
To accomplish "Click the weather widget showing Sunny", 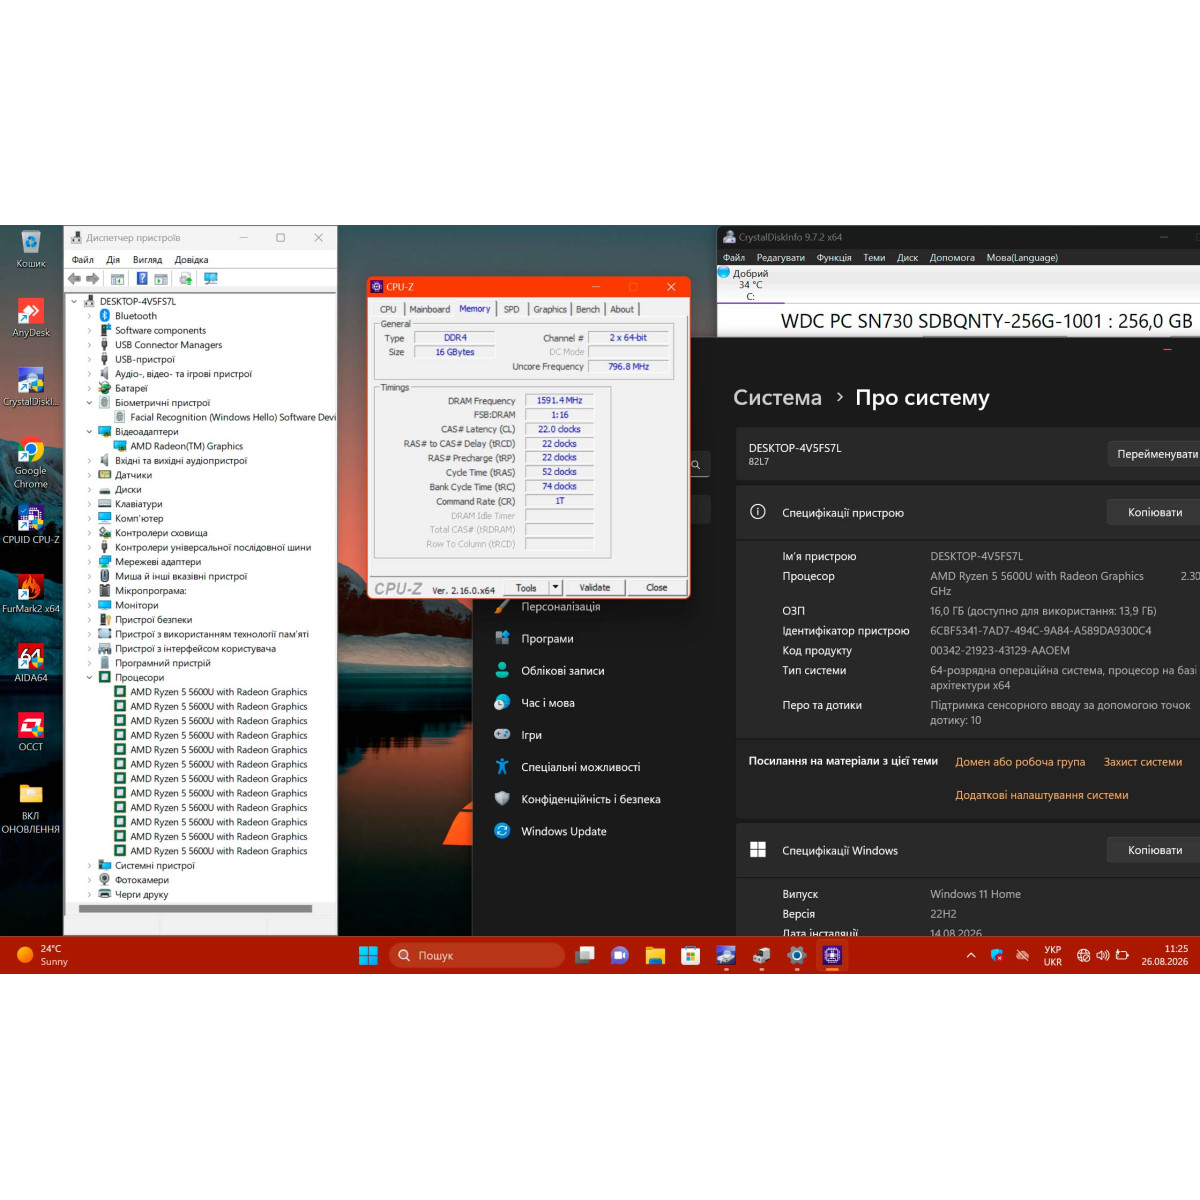I will pos(42,955).
